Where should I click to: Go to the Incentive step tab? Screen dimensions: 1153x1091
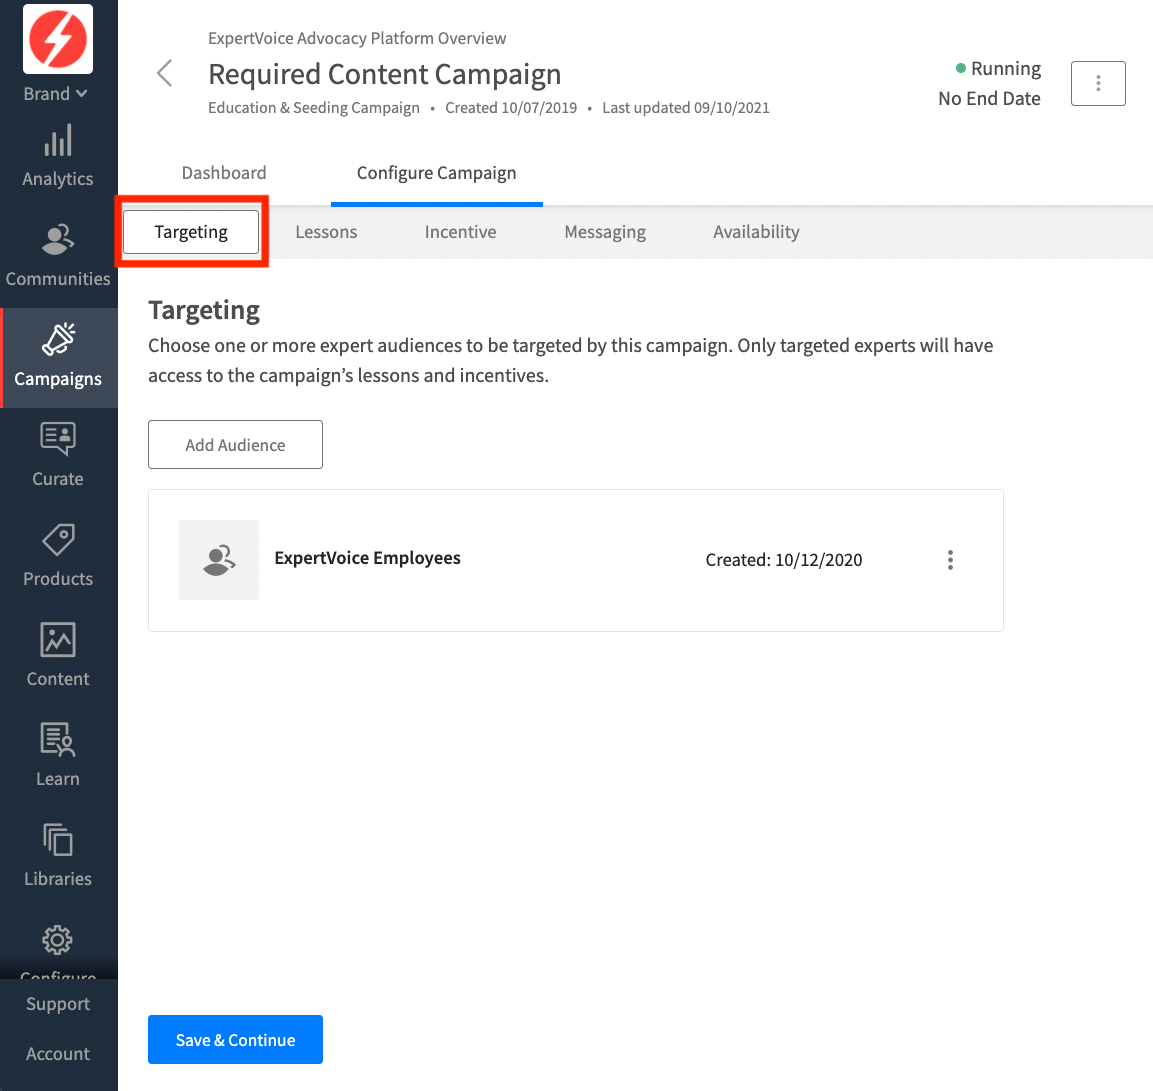460,232
